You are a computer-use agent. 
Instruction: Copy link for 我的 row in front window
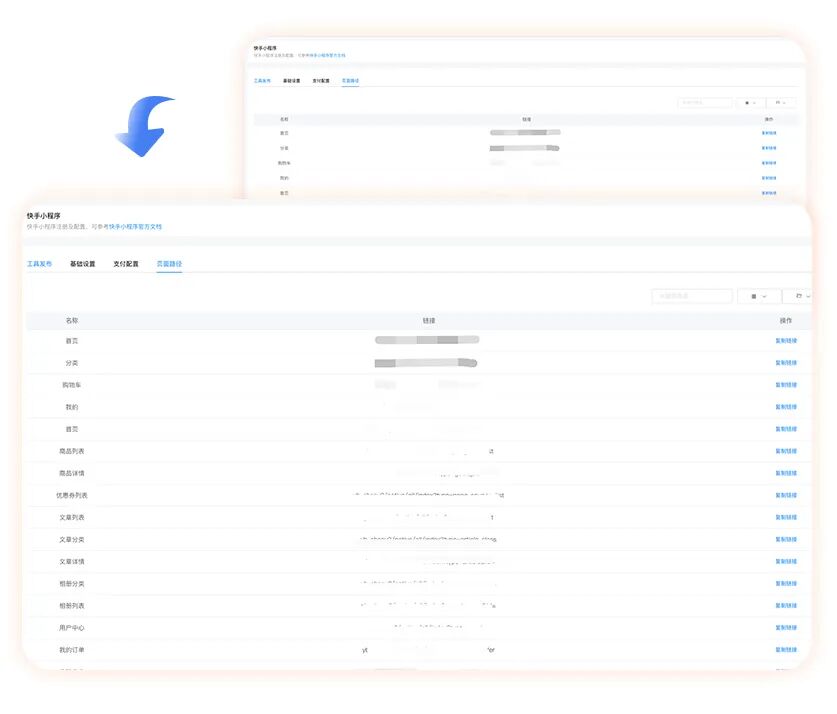click(786, 407)
